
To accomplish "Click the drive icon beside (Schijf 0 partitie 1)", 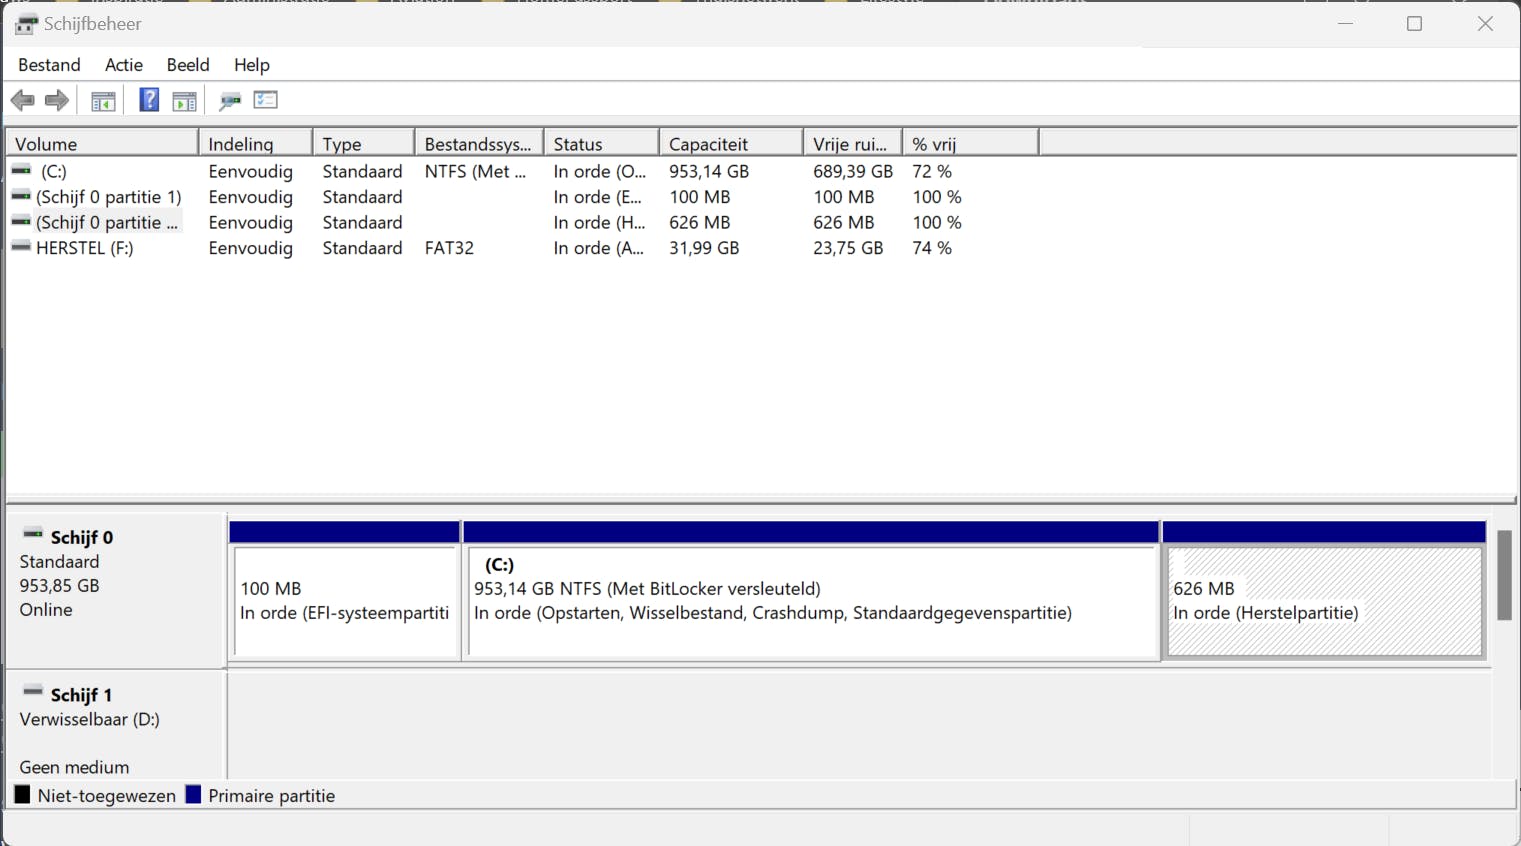I will 21,197.
